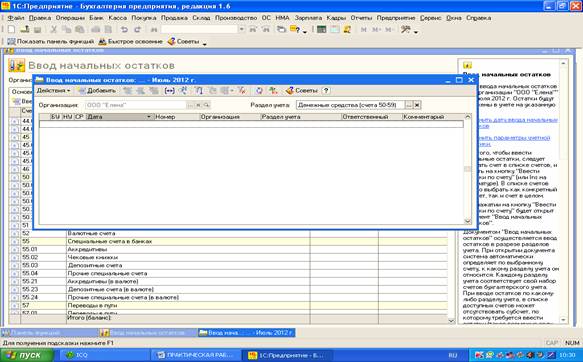The height and width of the screenshot is (362, 583).
Task: Open the Действия dropdown in the dialog
Action: 53,91
